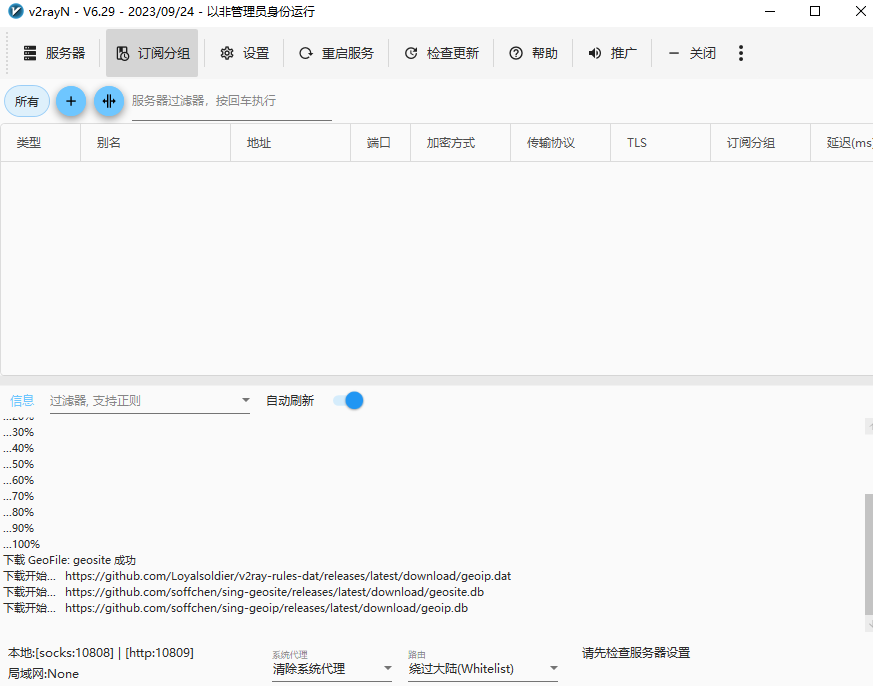Click the 局域网:None status text
The image size is (873, 686).
(43, 674)
